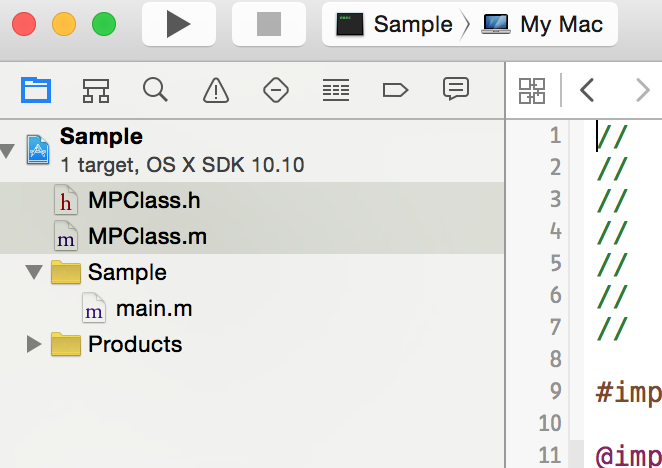The image size is (662, 468).
Task: Click '1 target, OS X SDK 10.10' text
Action: 182,165
